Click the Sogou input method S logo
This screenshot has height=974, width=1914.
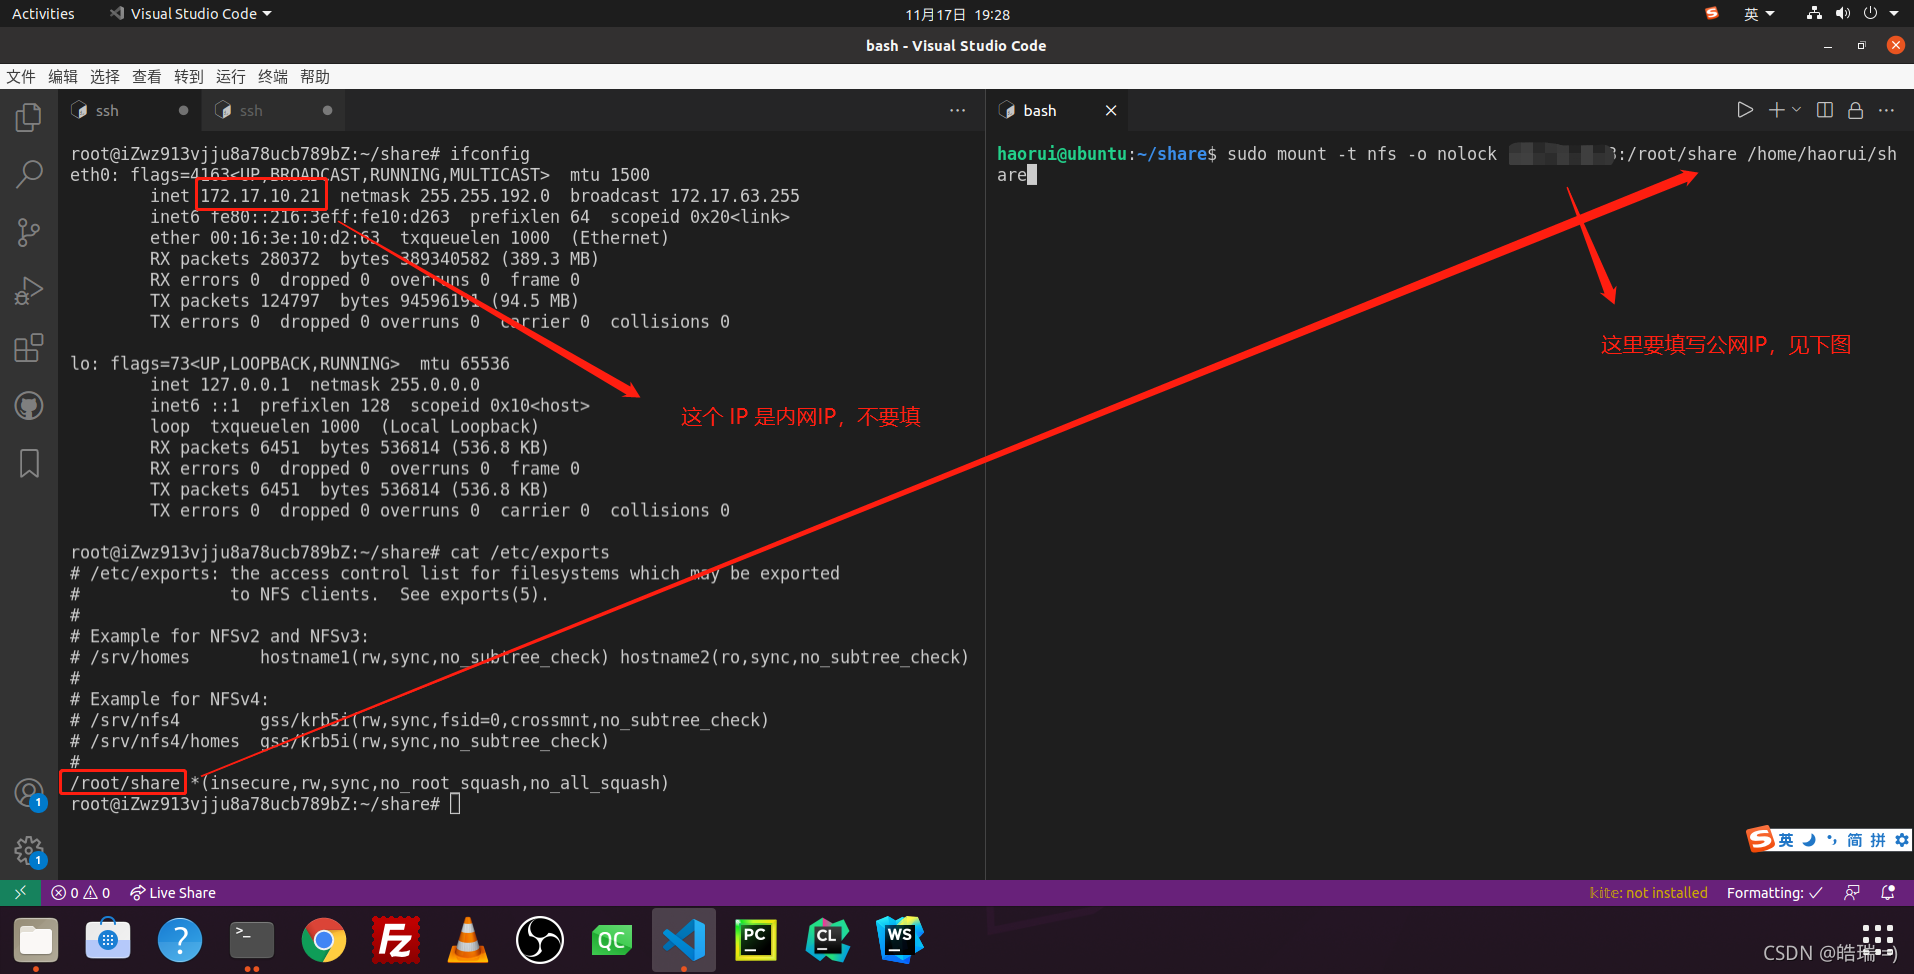pyautogui.click(x=1760, y=839)
